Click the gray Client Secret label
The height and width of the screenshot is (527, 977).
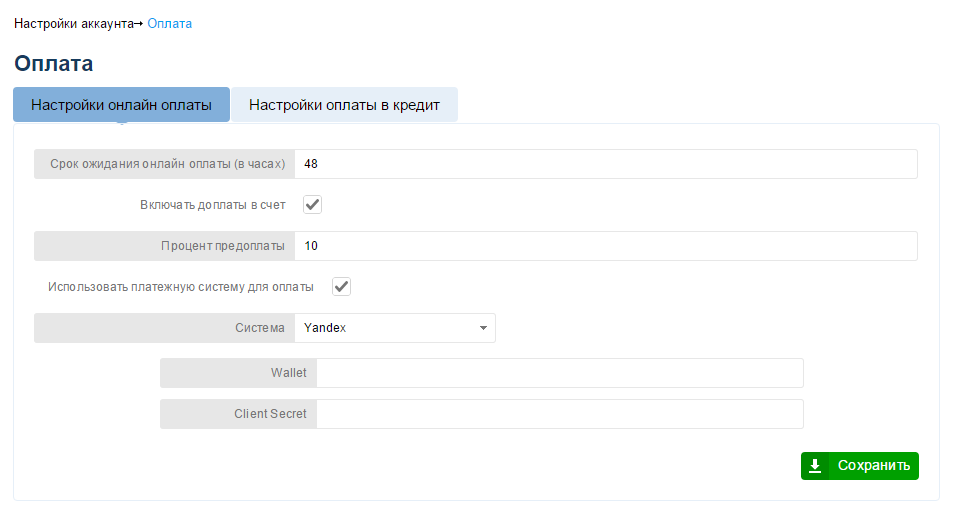(270, 414)
